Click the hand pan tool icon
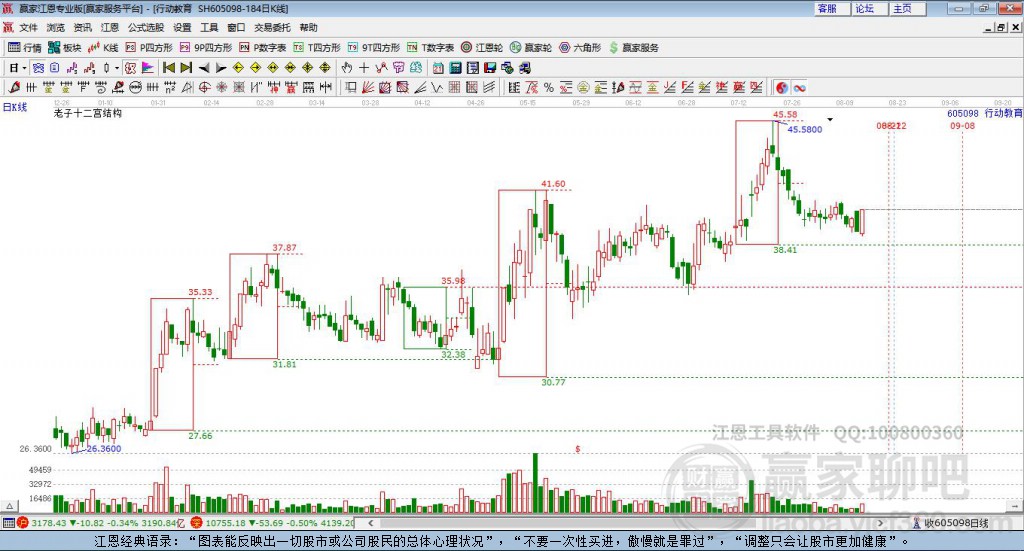Viewport: 1024px width, 551px height. tap(347, 68)
